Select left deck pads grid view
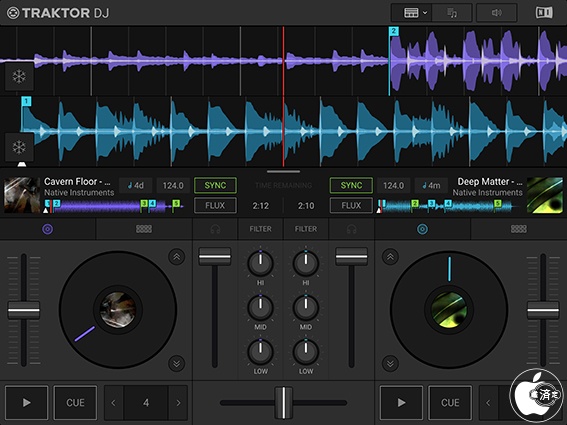The height and width of the screenshot is (425, 567). click(144, 229)
